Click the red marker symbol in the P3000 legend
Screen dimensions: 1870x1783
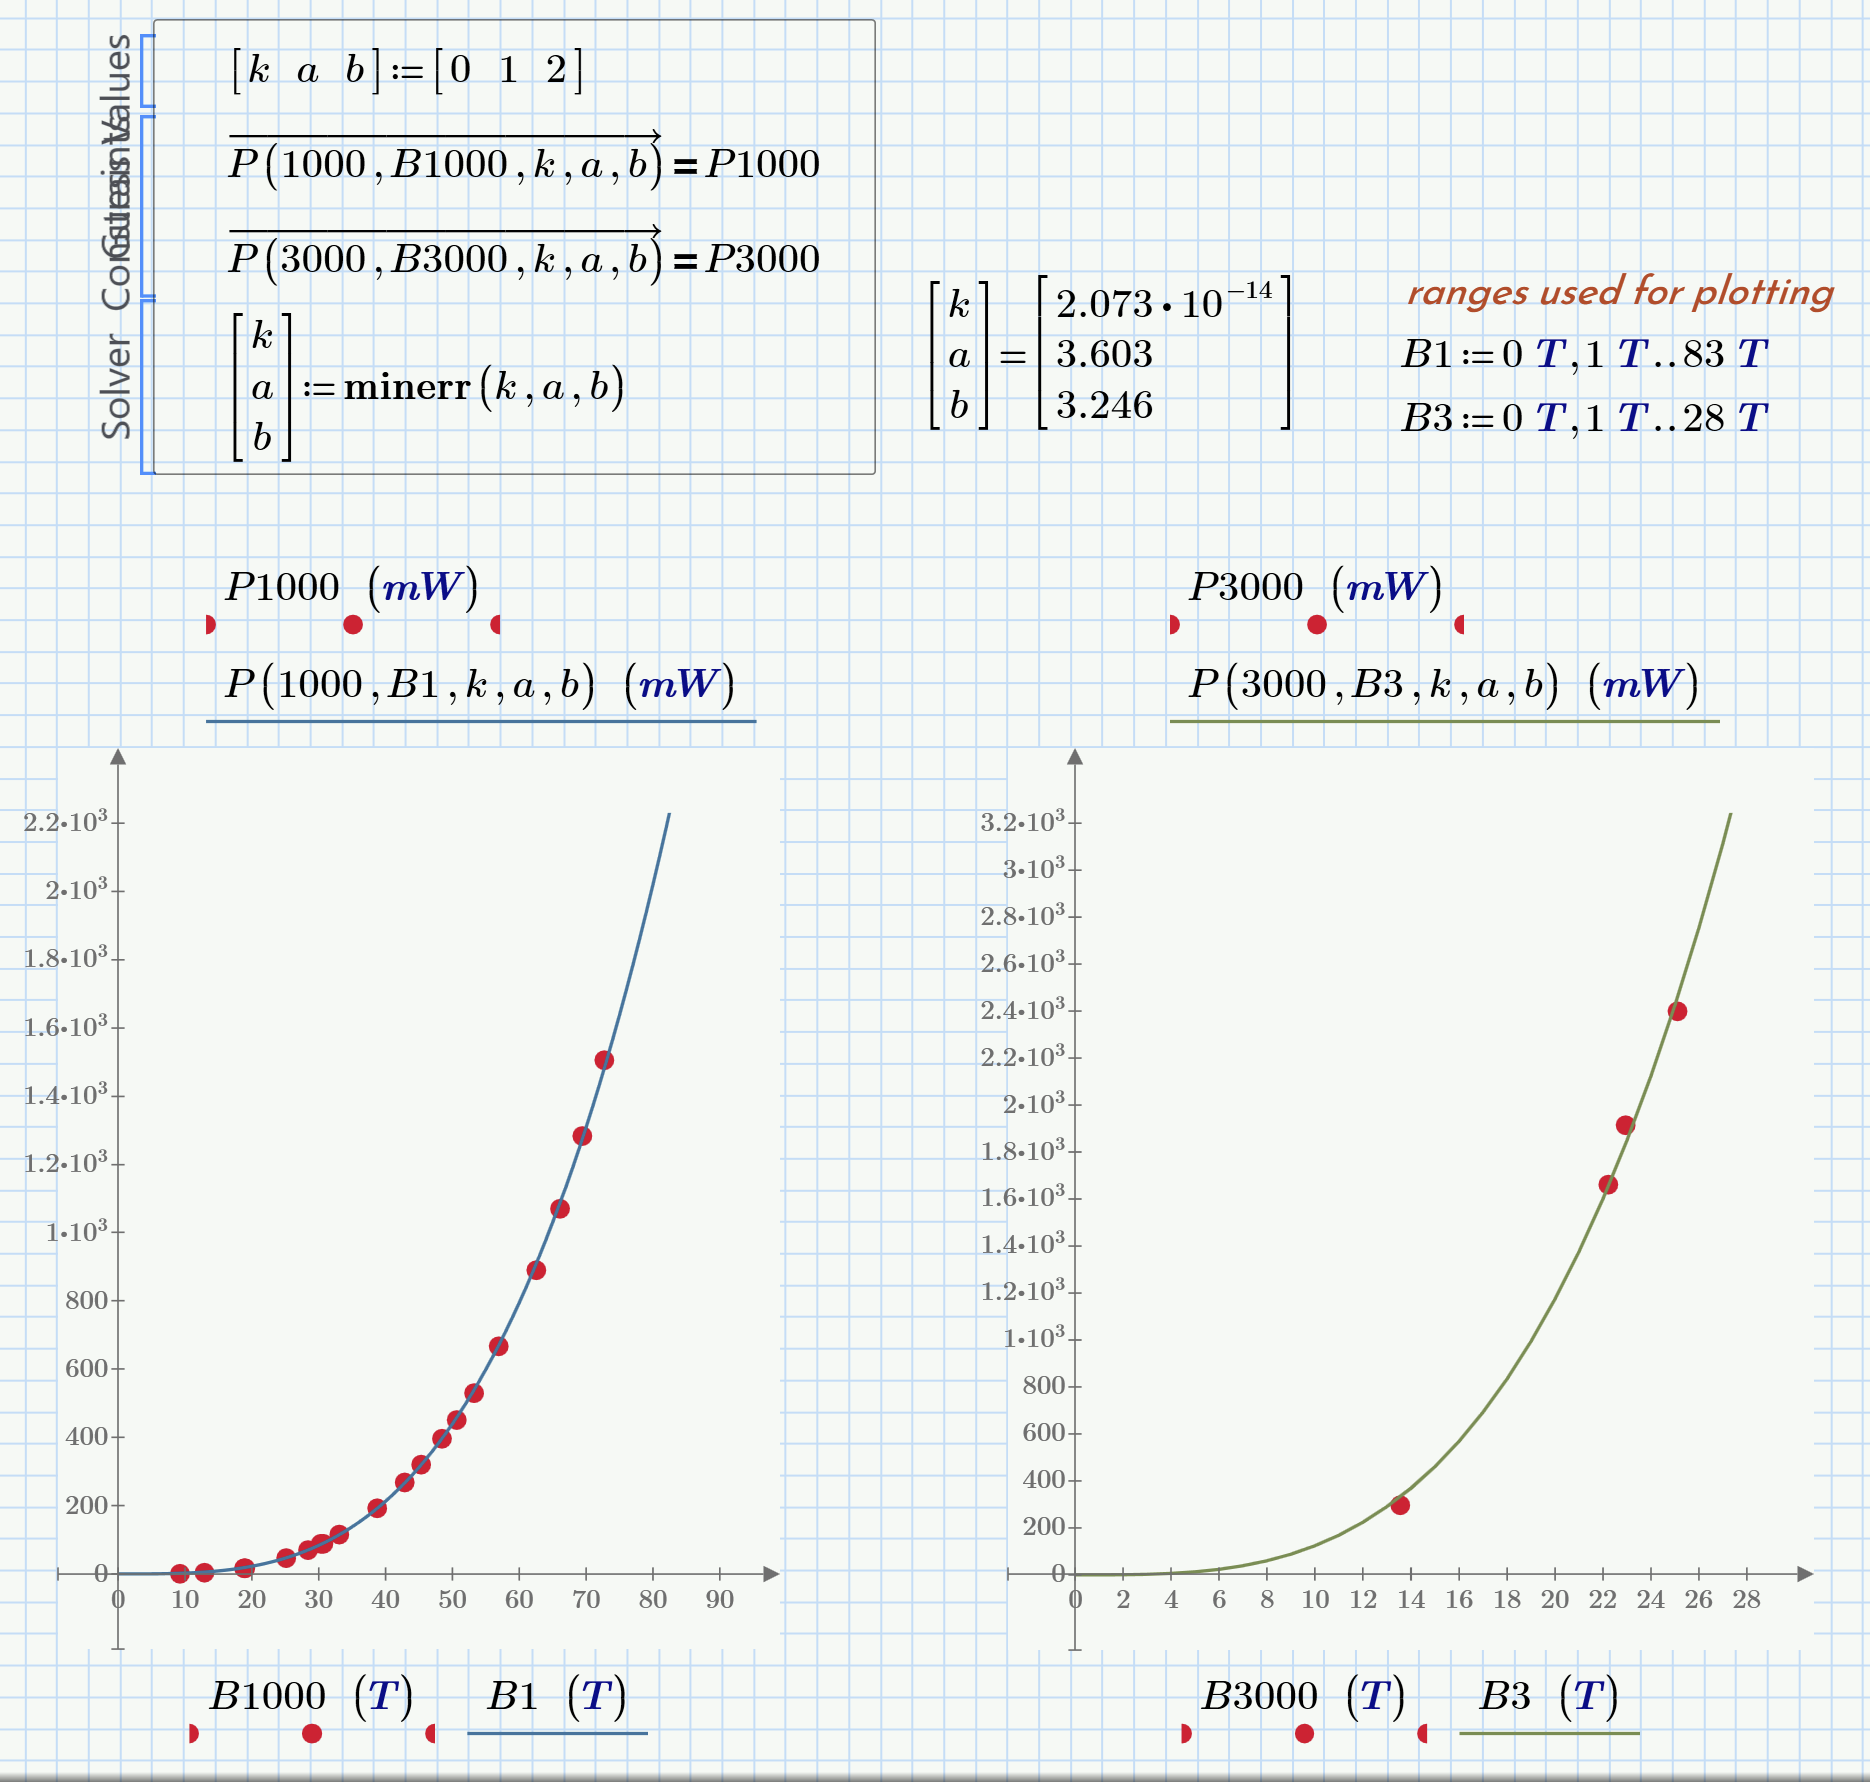1315,626
